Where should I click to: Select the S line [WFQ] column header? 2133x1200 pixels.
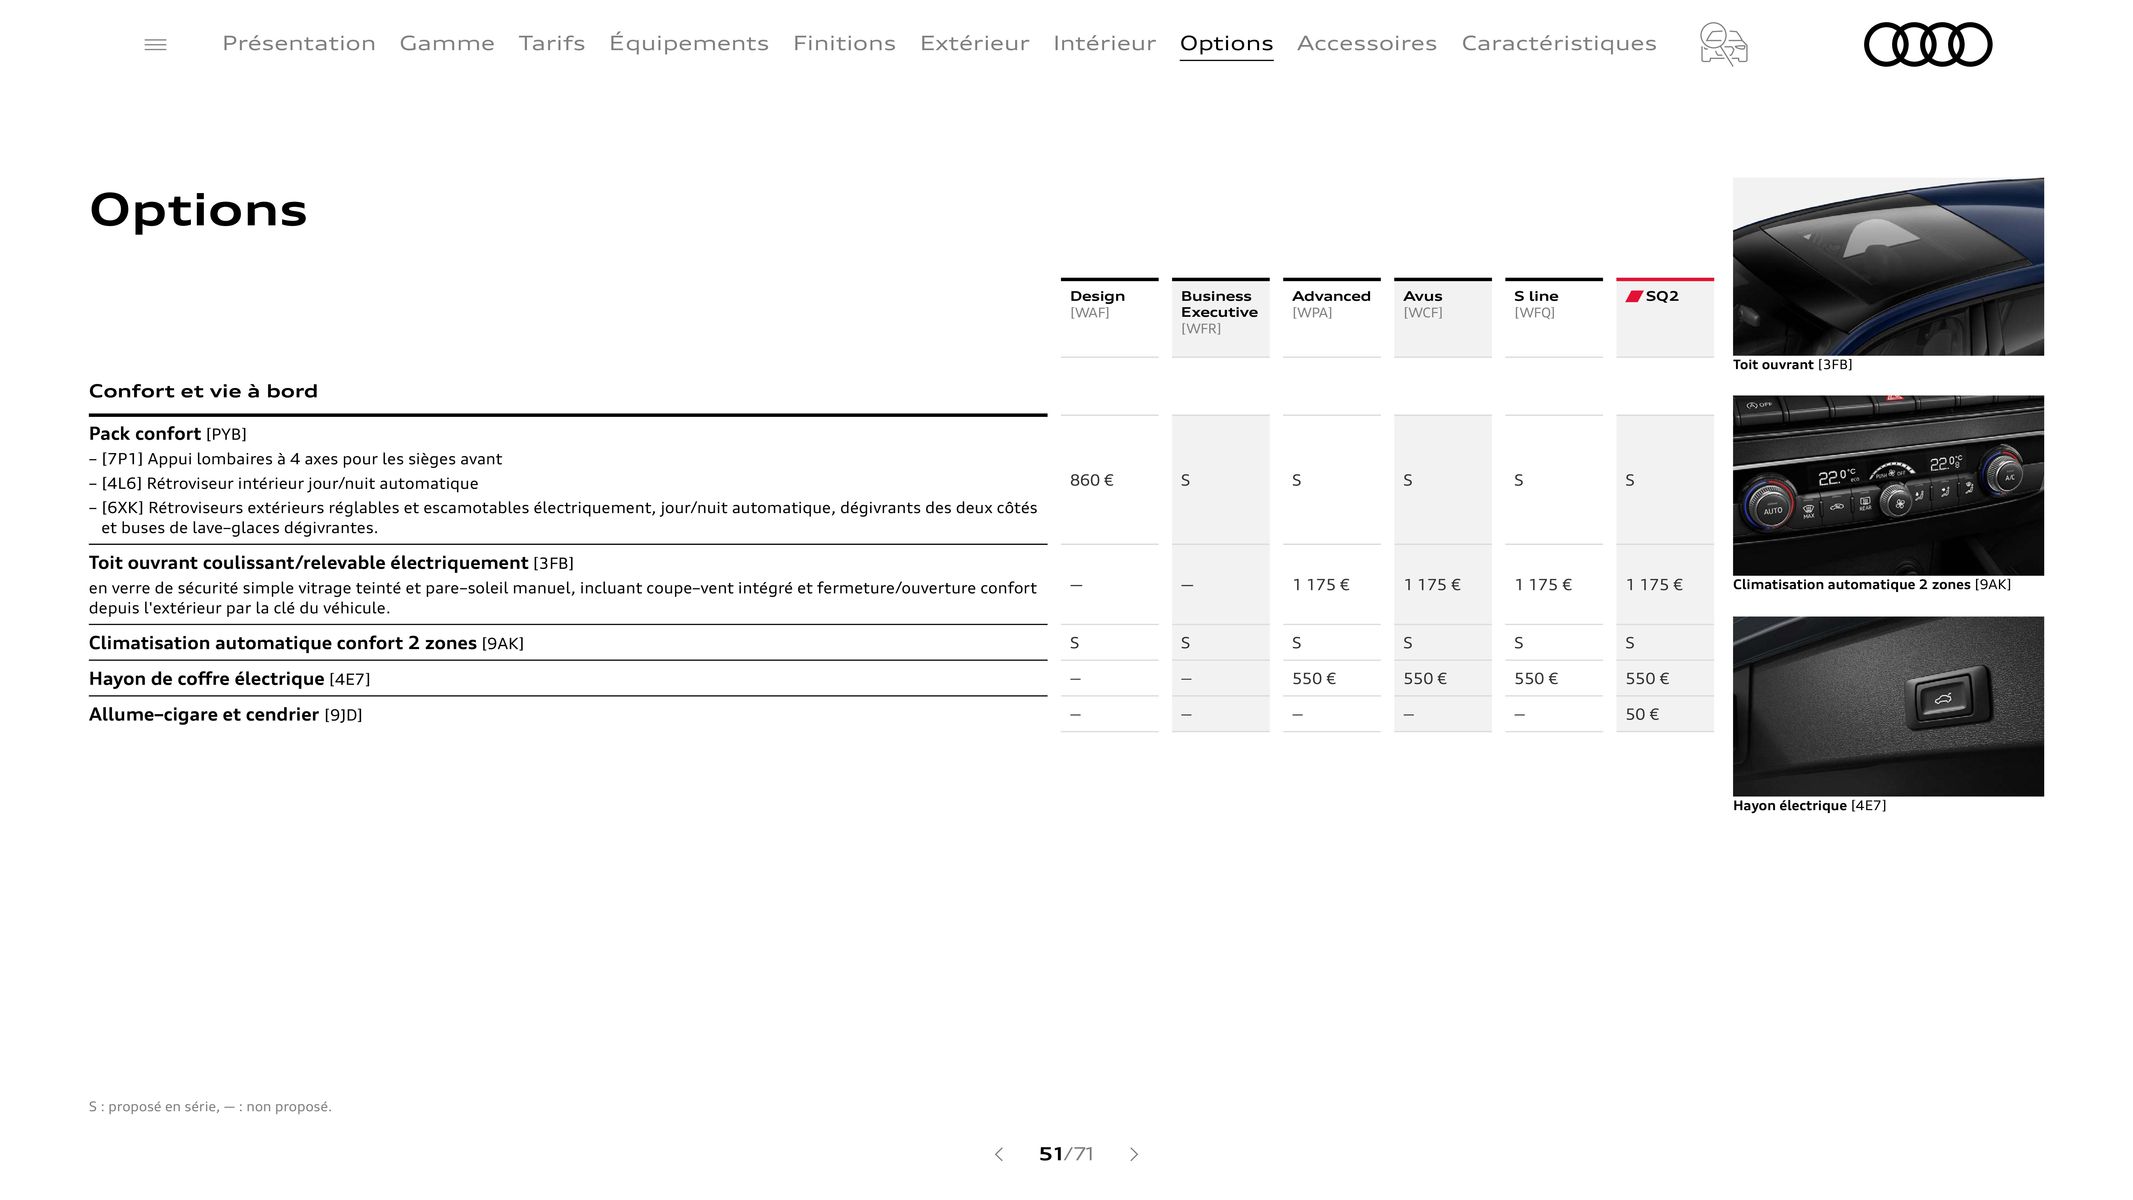(1553, 317)
